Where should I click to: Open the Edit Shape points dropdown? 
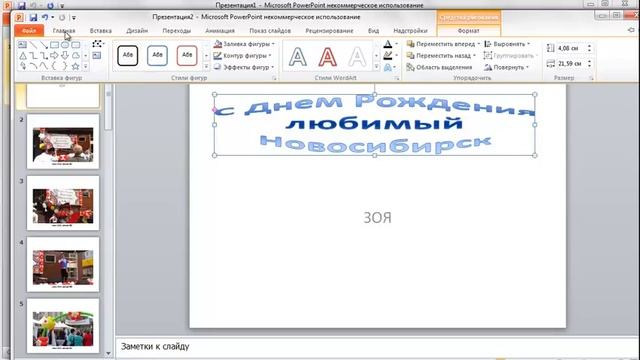(x=98, y=44)
